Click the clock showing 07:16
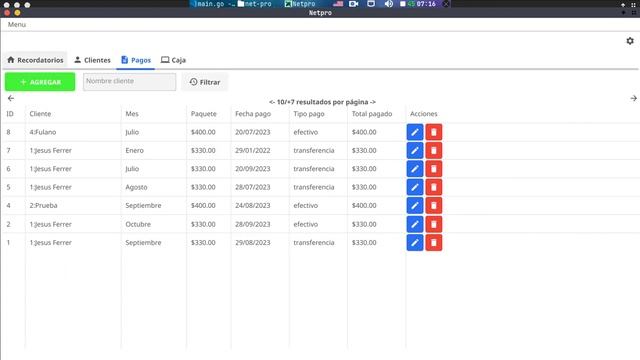 click(x=426, y=4)
